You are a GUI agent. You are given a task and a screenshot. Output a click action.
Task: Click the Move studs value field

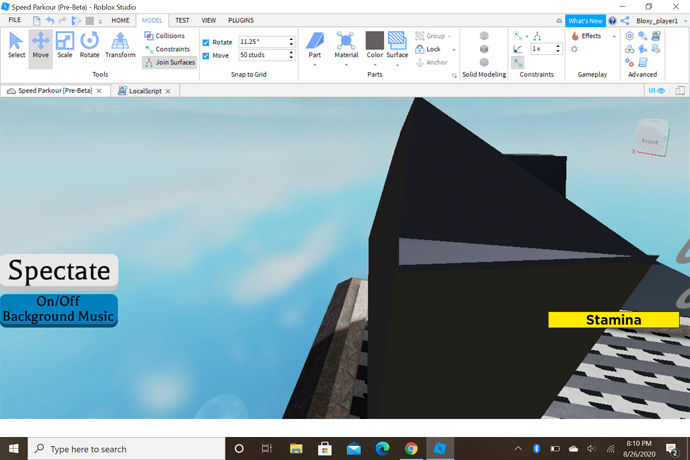click(263, 55)
